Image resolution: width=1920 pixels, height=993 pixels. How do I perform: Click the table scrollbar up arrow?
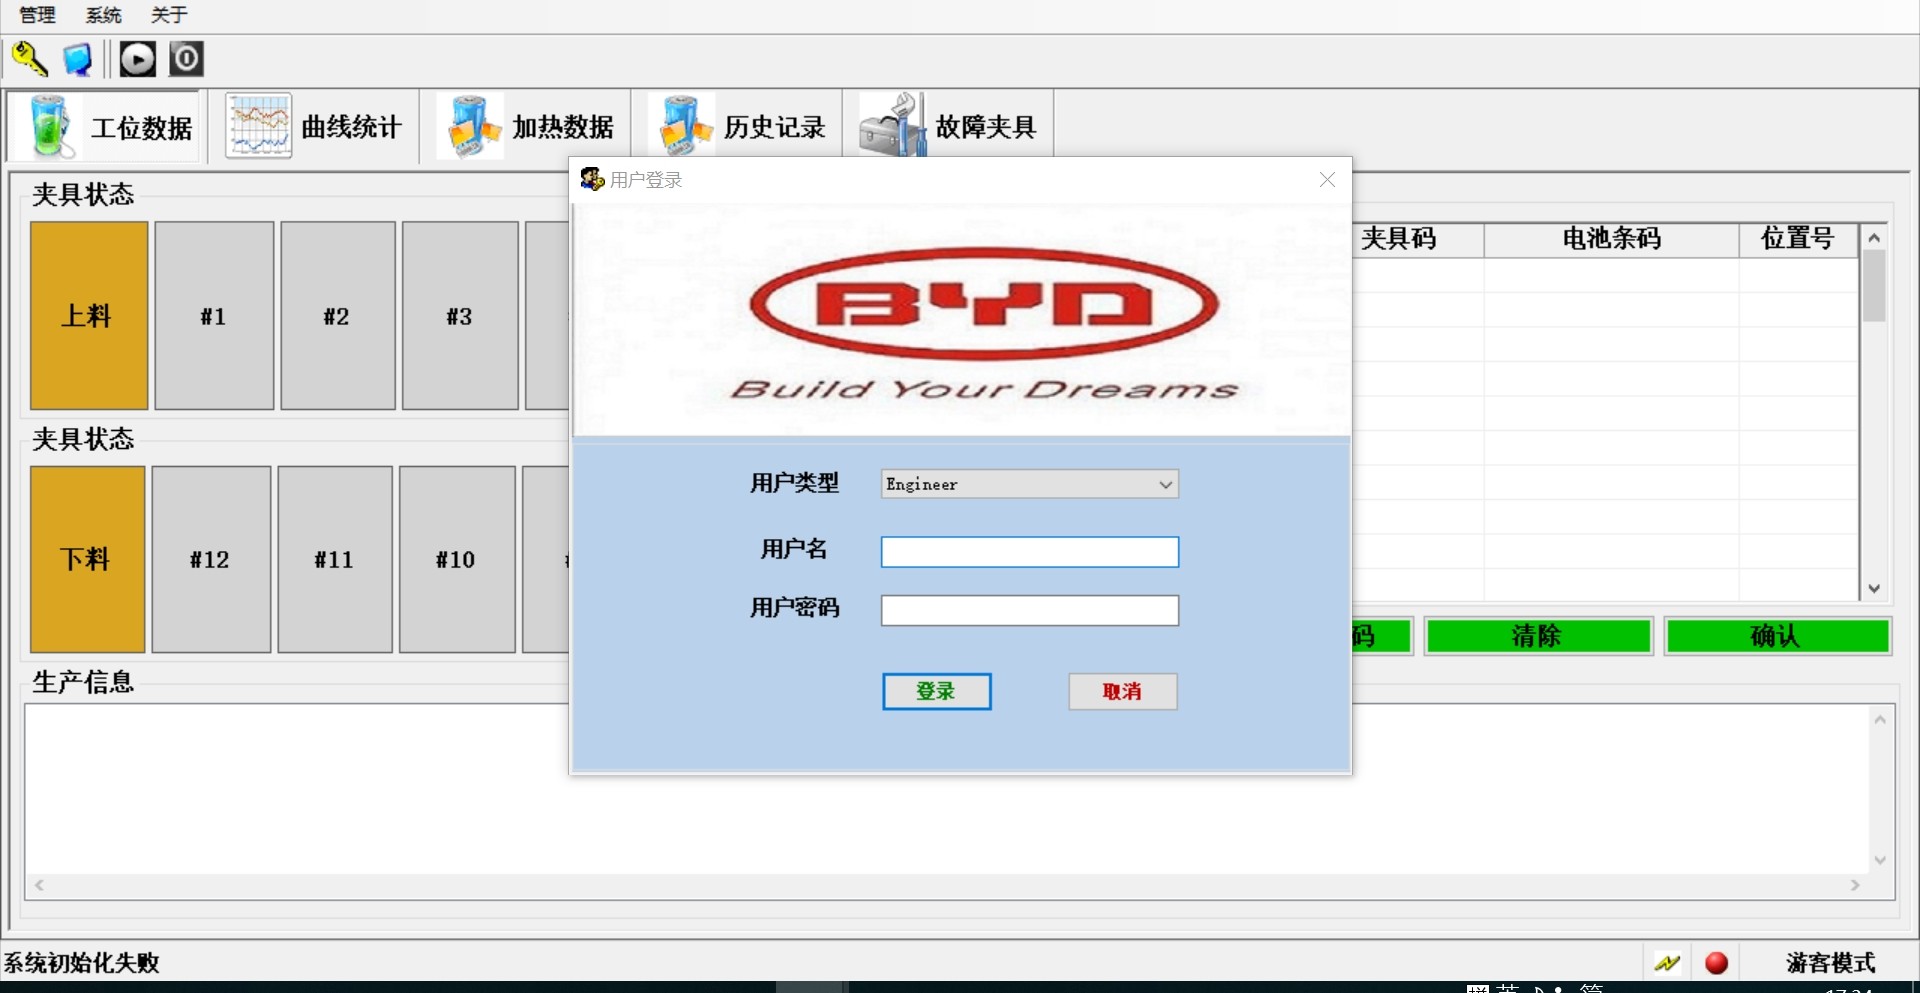1875,238
